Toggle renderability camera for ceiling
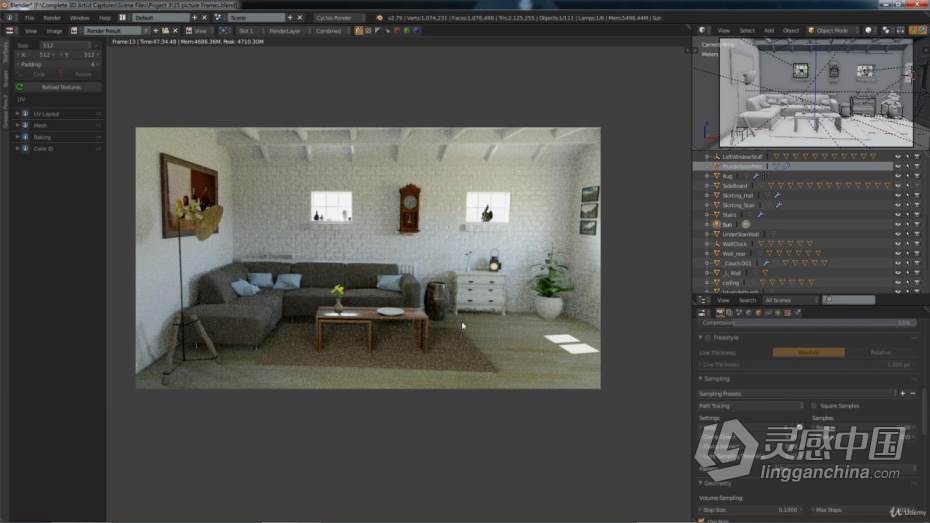The width and height of the screenshot is (930, 523). point(917,283)
